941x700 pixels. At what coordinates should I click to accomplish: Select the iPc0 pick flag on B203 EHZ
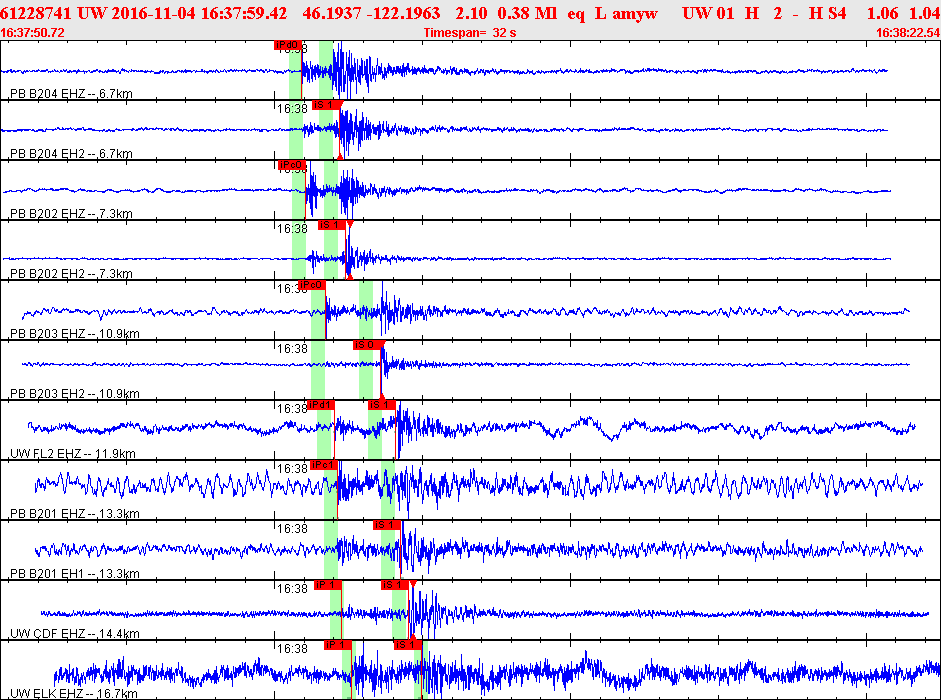311,285
